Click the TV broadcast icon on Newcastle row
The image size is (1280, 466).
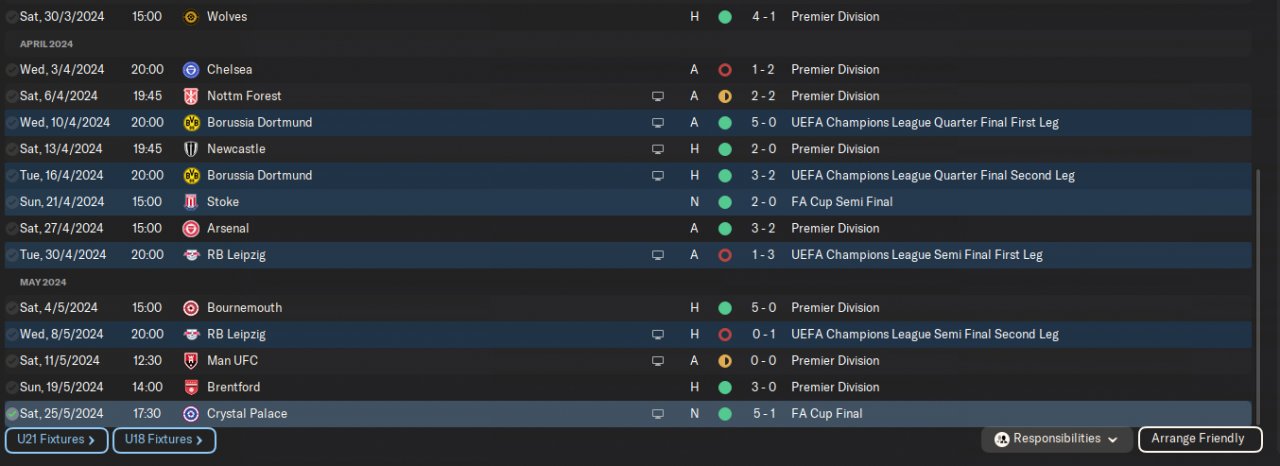(658, 149)
